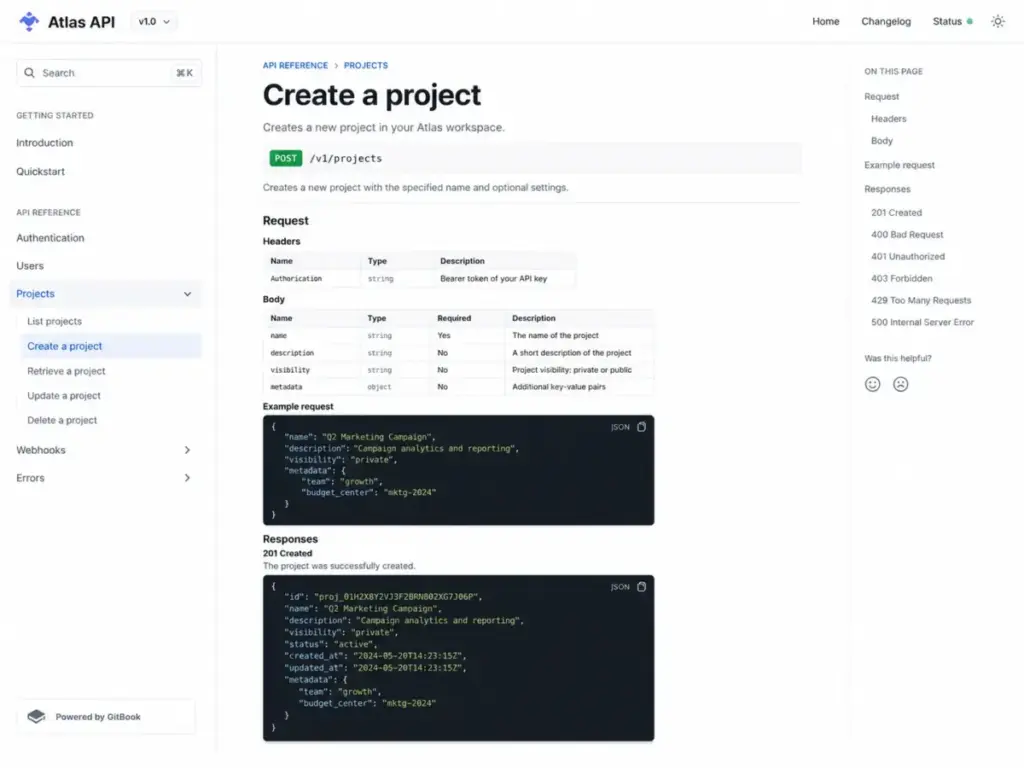Jump to 500 Internal Server Error
The width and height of the screenshot is (1024, 768).
[922, 322]
